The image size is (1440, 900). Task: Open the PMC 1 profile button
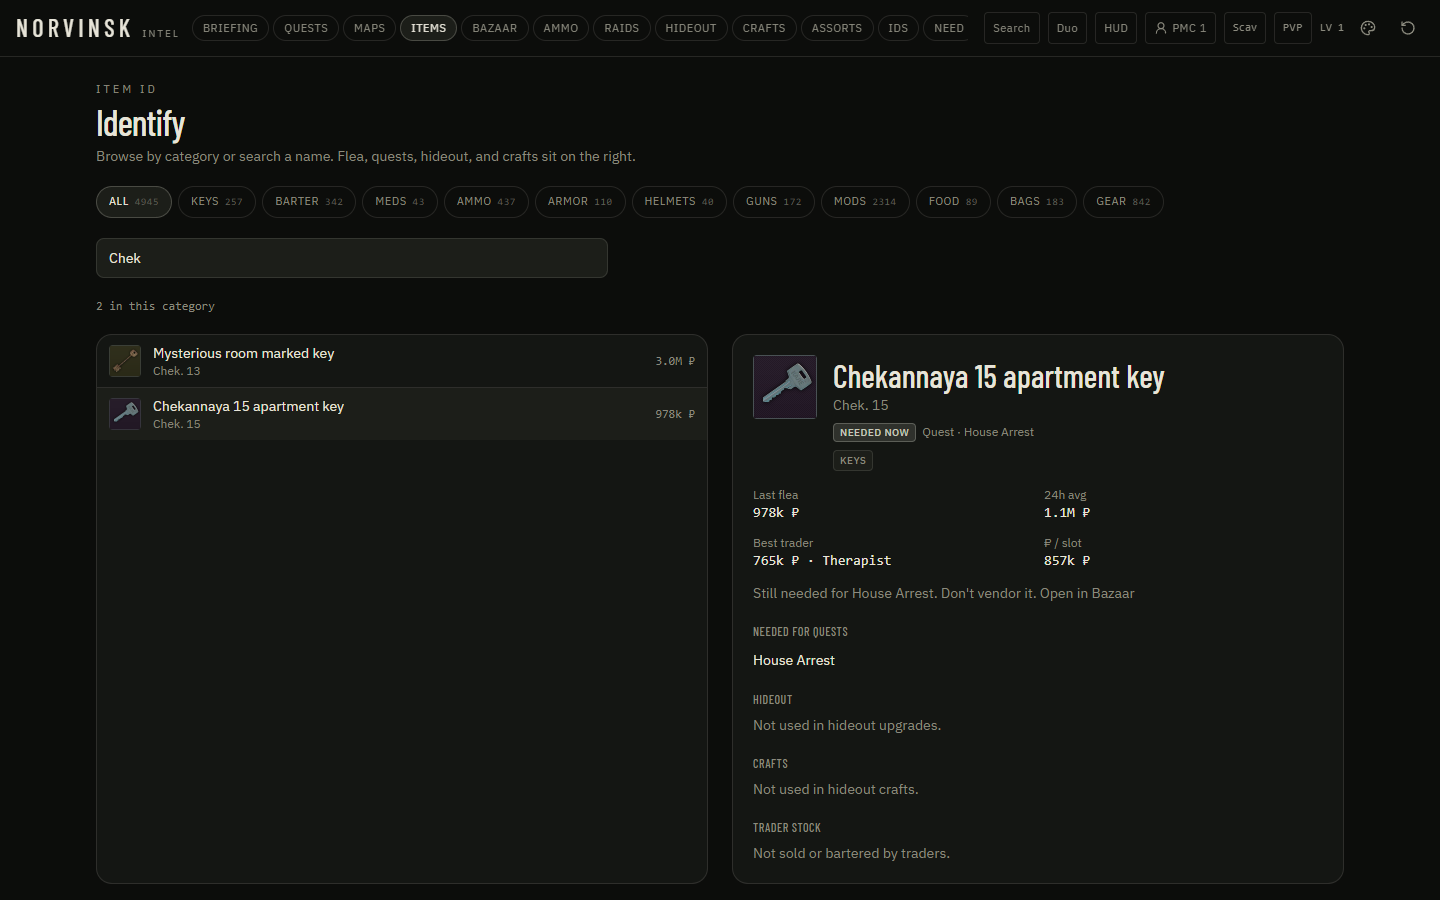click(x=1181, y=28)
